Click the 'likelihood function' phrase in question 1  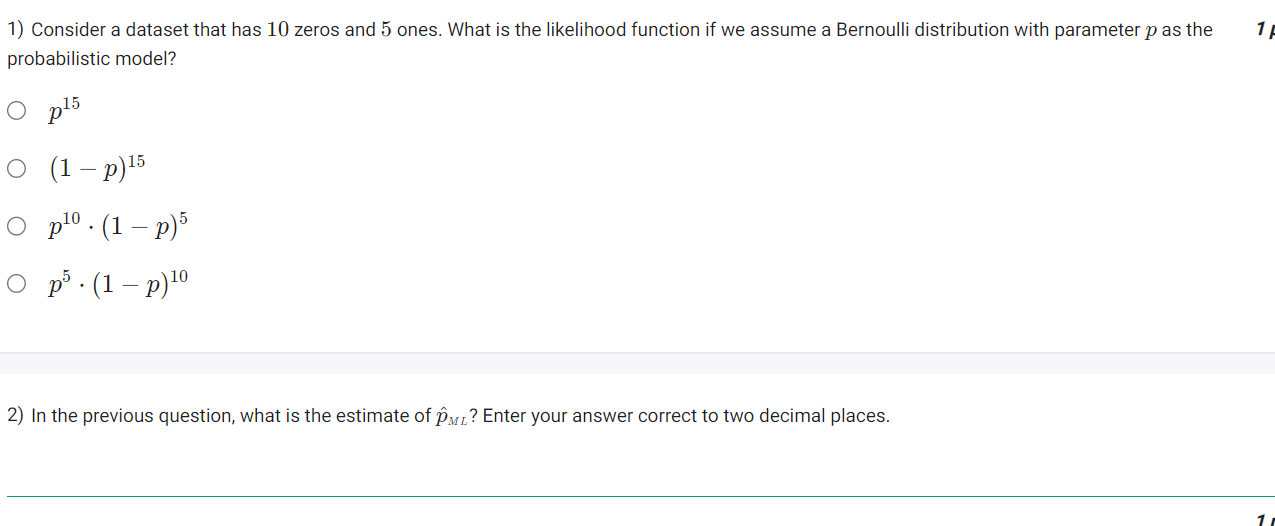[604, 30]
